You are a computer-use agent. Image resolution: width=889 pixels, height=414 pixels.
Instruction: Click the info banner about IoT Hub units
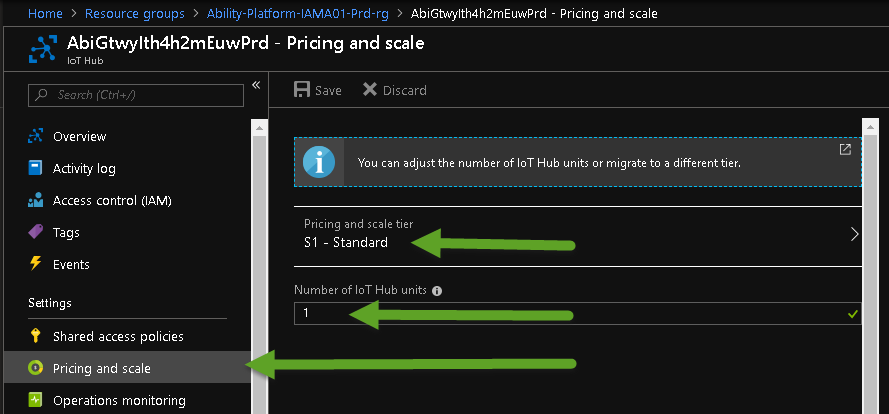coord(578,162)
